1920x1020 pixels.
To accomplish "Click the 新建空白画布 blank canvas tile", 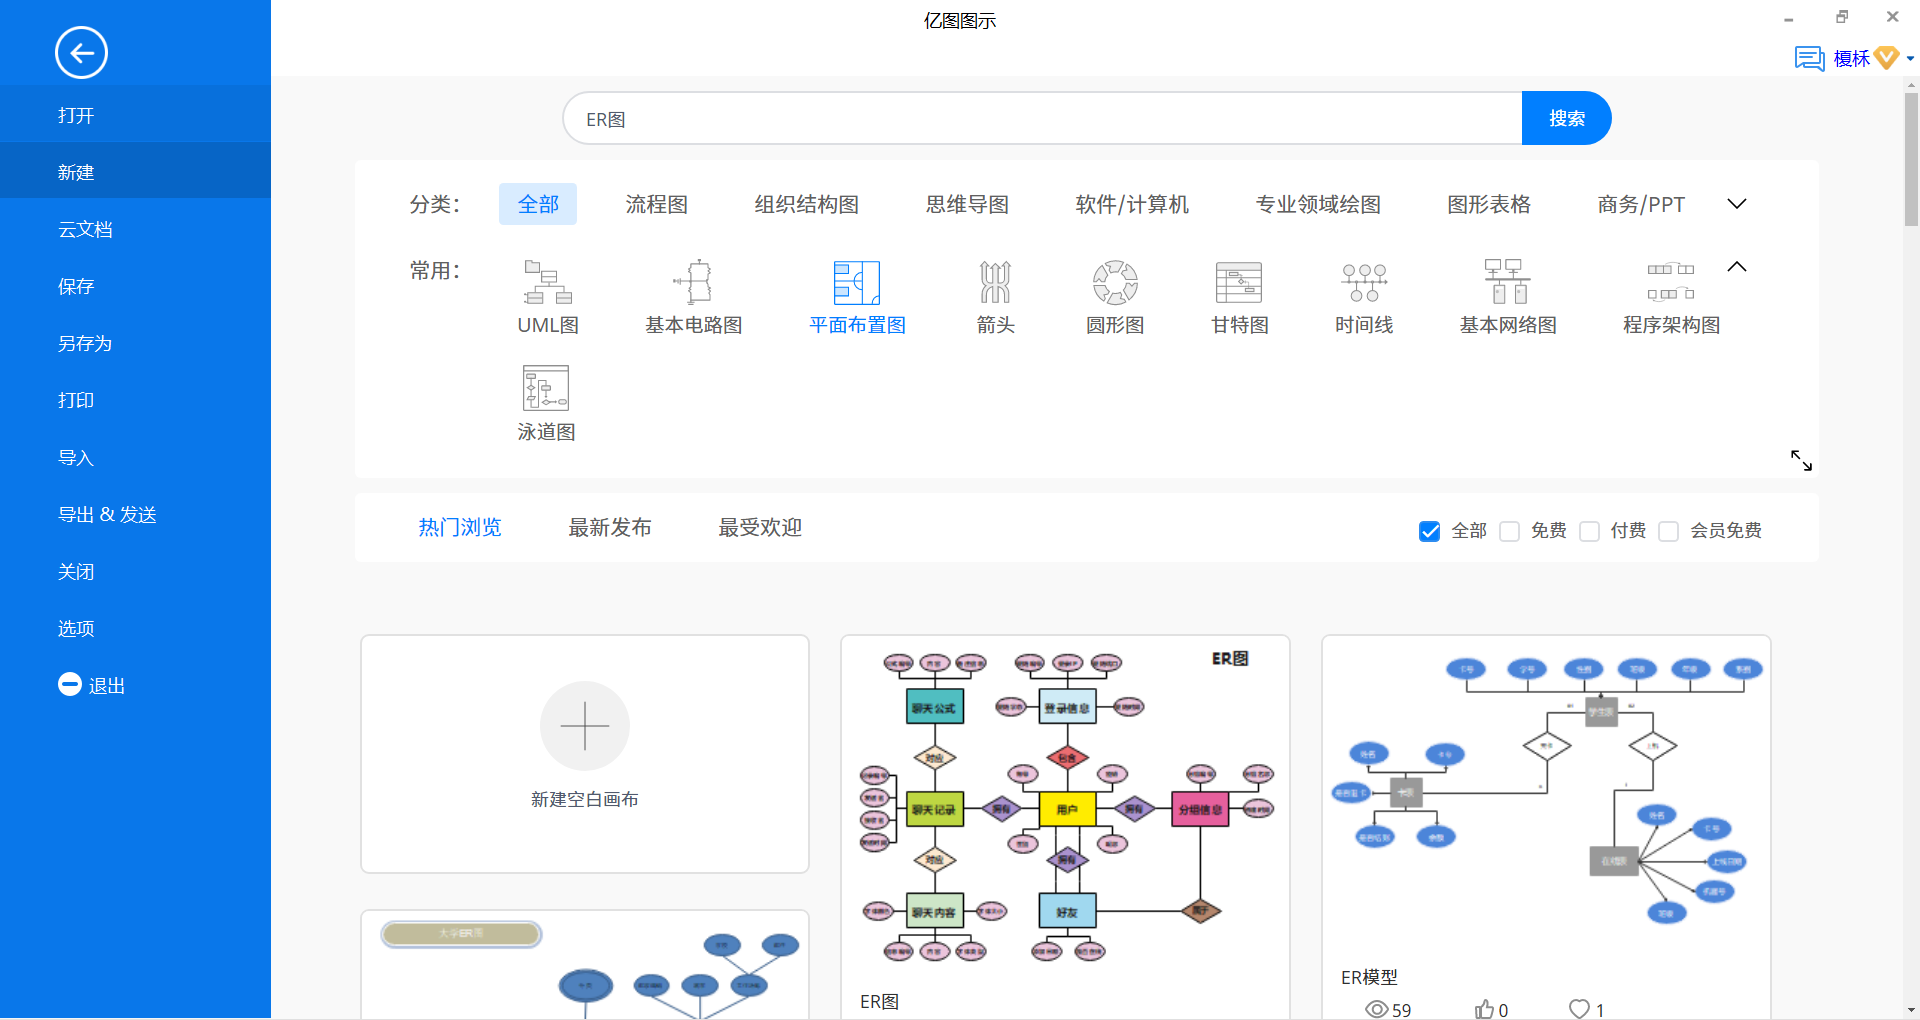I will (585, 753).
